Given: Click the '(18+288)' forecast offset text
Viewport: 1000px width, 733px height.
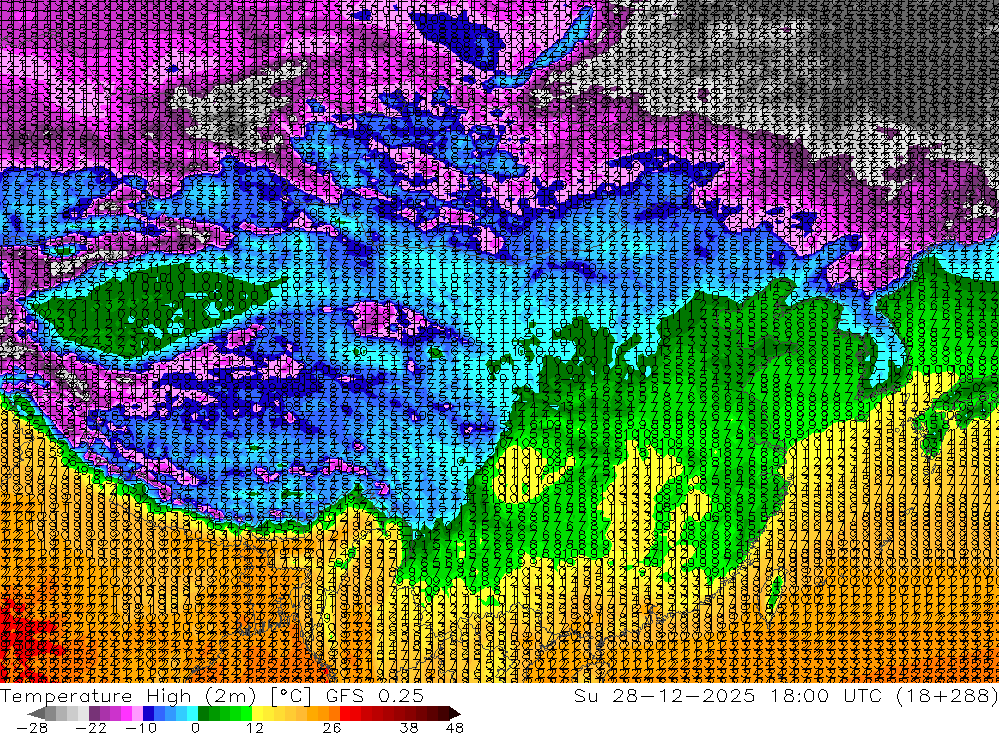Looking at the screenshot, I should pyautogui.click(x=947, y=696).
